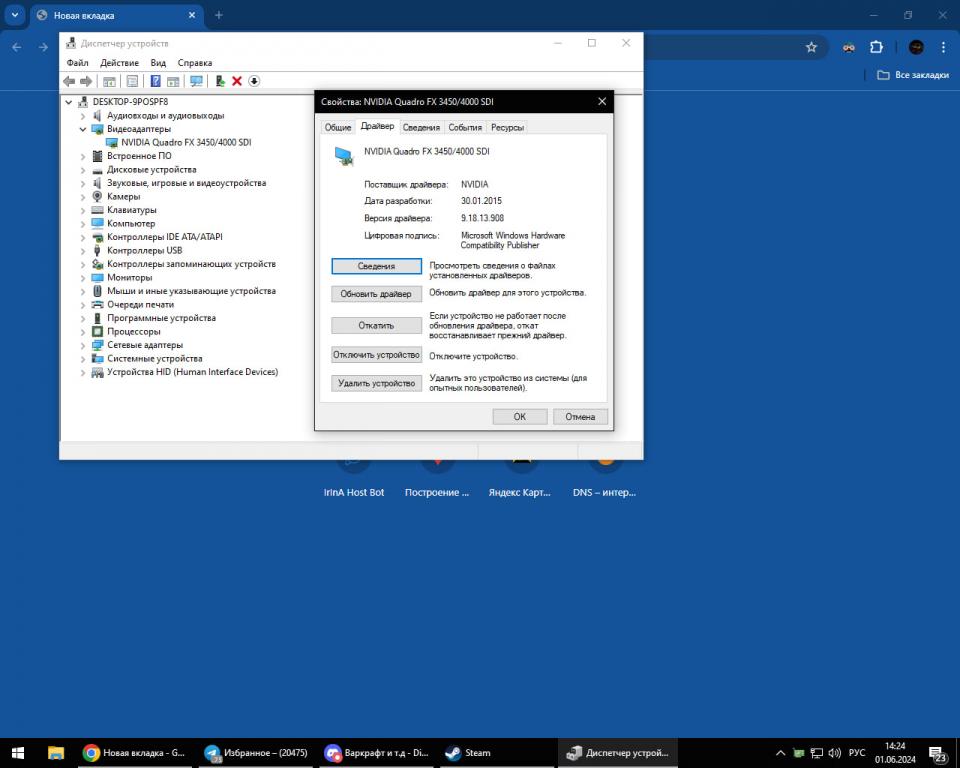
Task: Select Контроллеры запоминающих устройств item
Action: 192,264
